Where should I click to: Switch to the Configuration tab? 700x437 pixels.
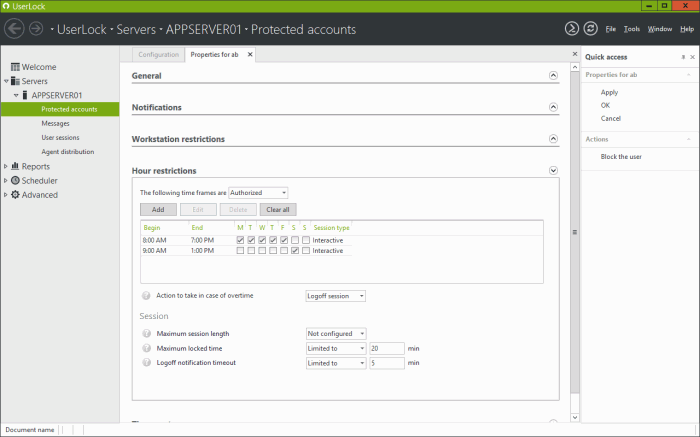click(158, 54)
